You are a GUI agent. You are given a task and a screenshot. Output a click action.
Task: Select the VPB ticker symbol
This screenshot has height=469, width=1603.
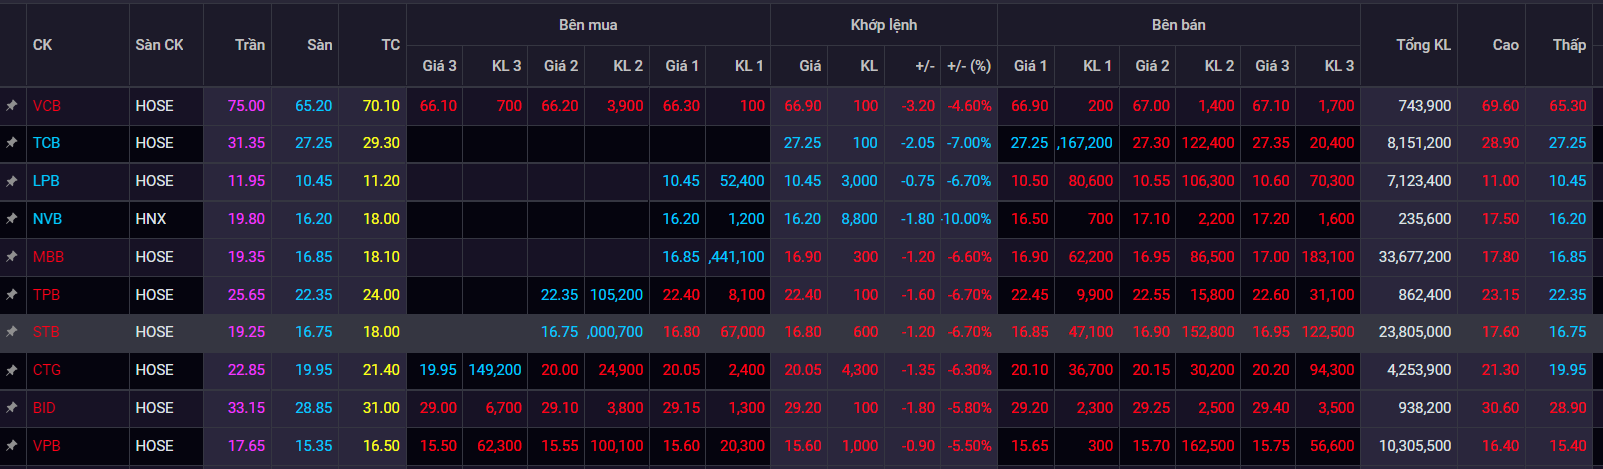tap(47, 446)
